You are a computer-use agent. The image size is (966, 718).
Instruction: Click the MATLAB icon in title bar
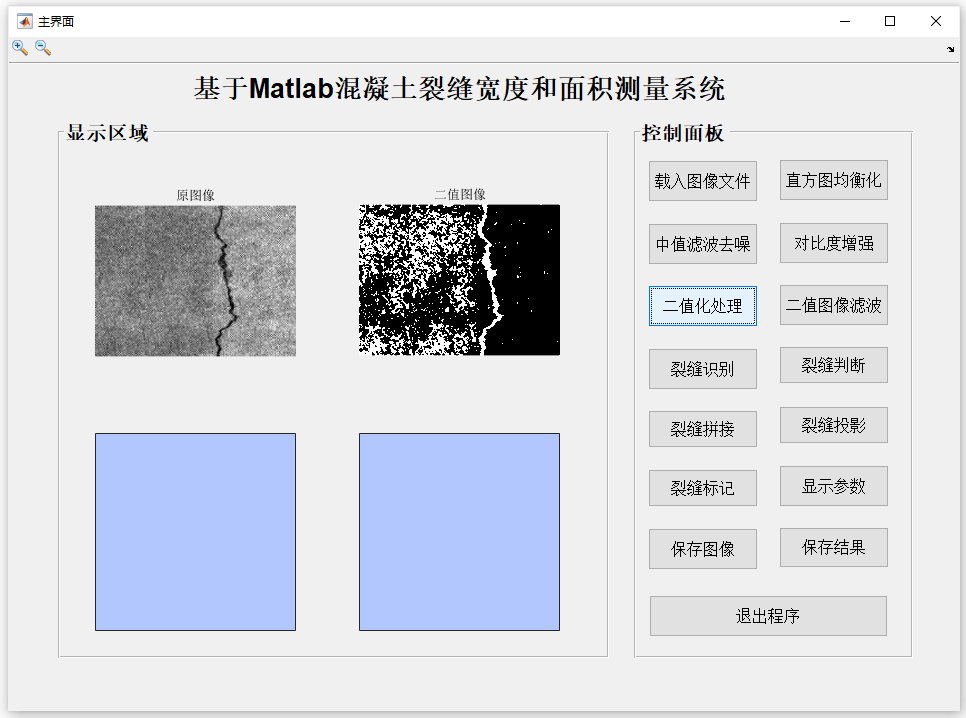coord(25,22)
